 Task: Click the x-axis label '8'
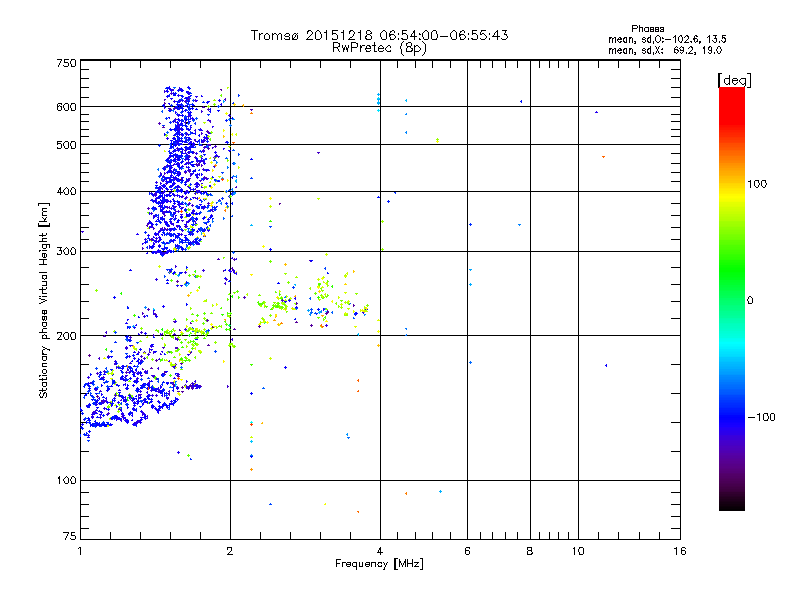tap(530, 551)
